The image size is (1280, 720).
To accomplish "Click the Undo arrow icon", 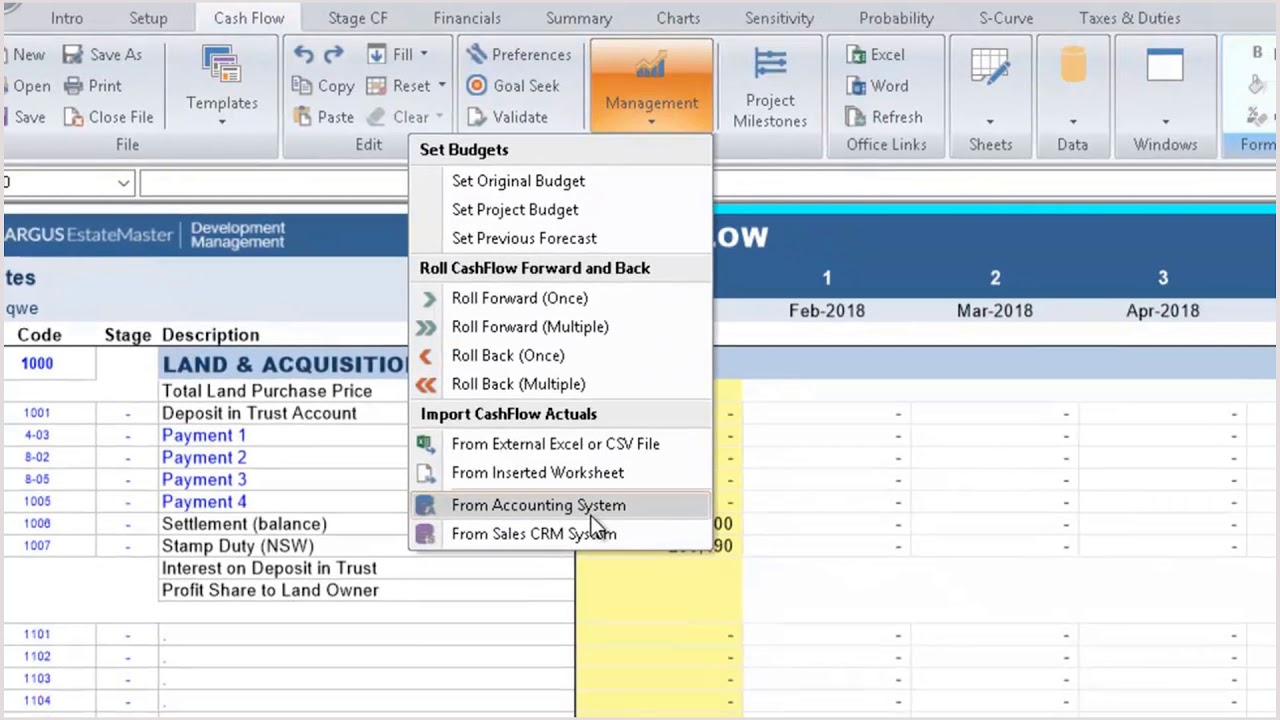I will tap(303, 54).
